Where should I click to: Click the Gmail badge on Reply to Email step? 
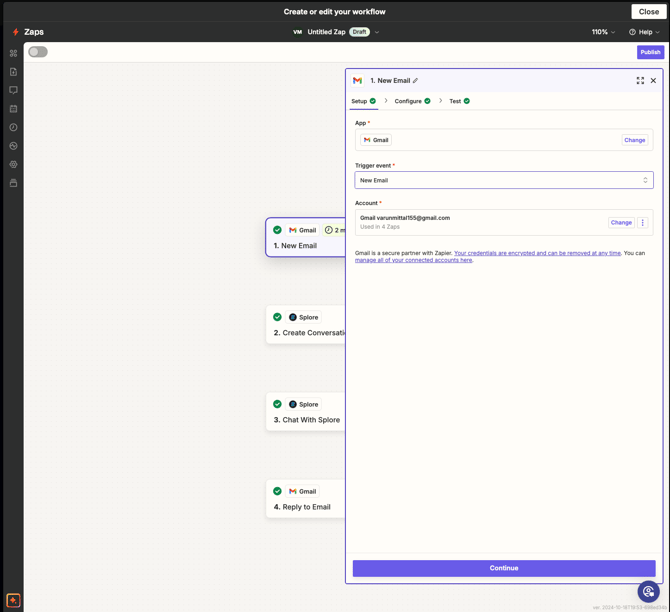303,491
